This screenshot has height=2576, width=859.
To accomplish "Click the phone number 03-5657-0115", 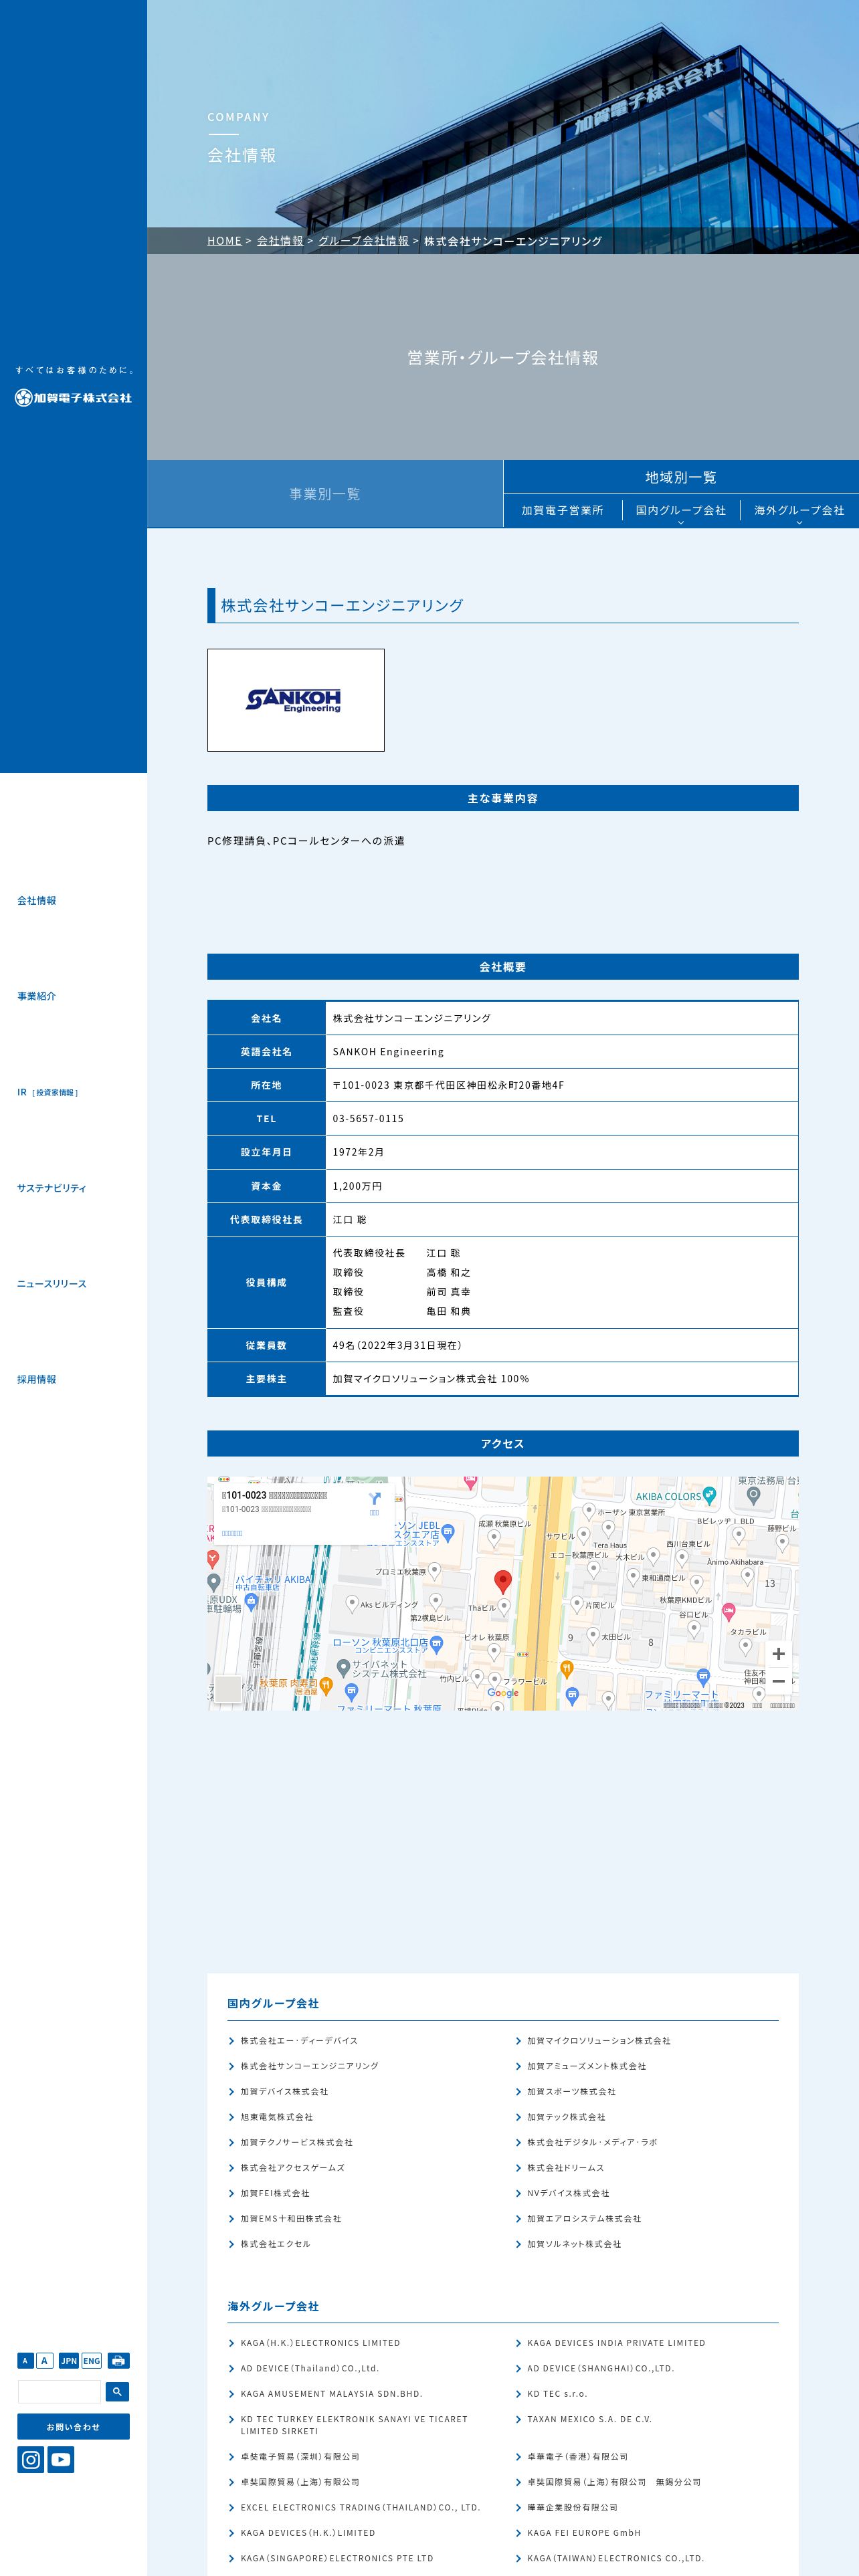I will [x=368, y=1119].
